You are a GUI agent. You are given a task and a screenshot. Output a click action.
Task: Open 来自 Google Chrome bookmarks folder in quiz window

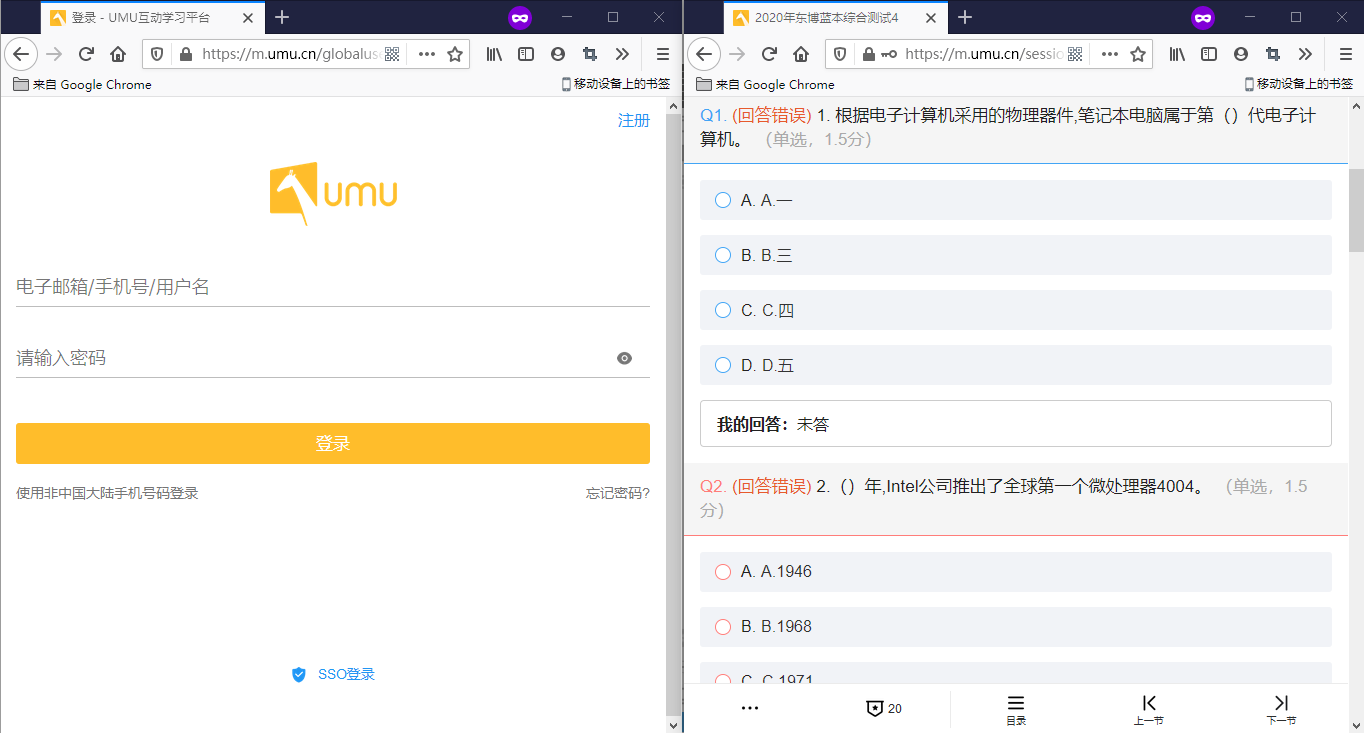[x=765, y=84]
